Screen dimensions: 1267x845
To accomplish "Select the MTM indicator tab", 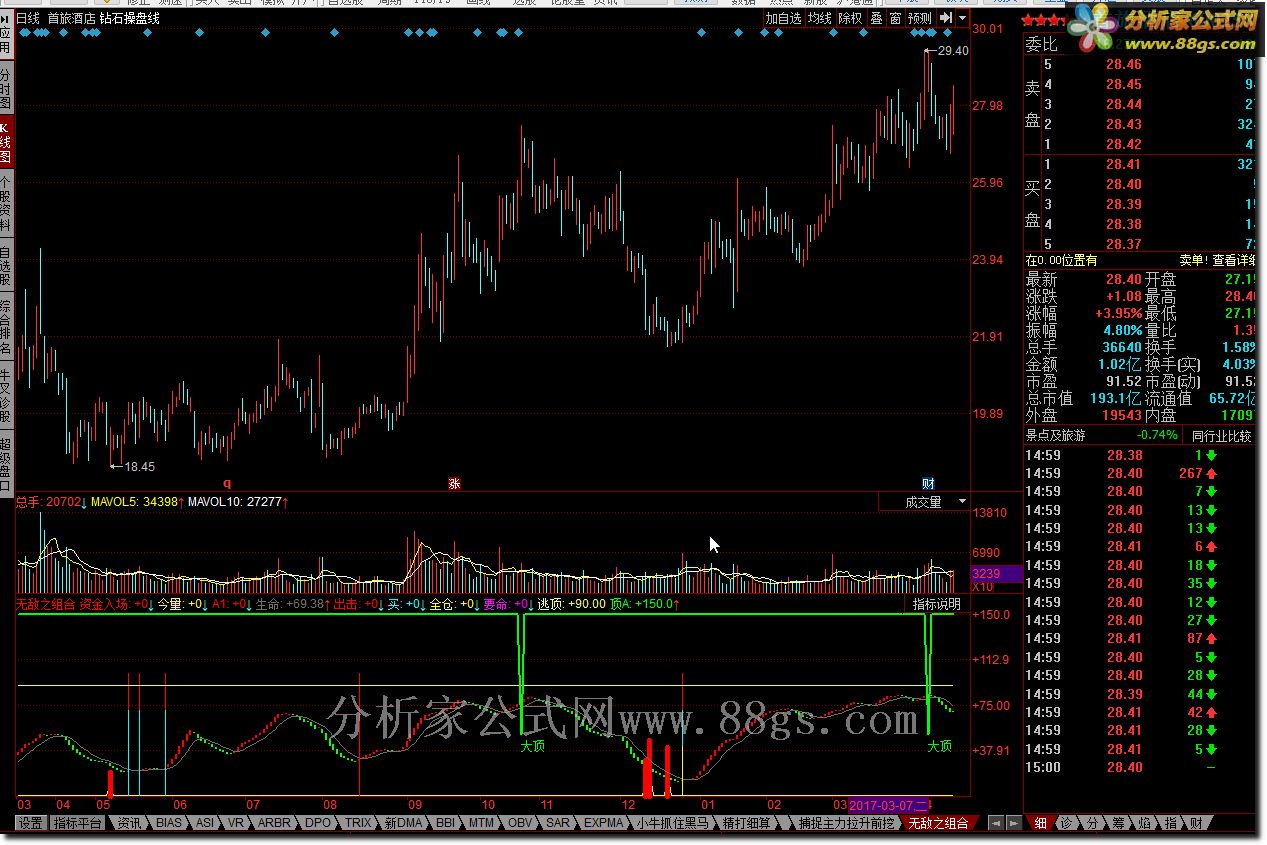I will pos(481,823).
